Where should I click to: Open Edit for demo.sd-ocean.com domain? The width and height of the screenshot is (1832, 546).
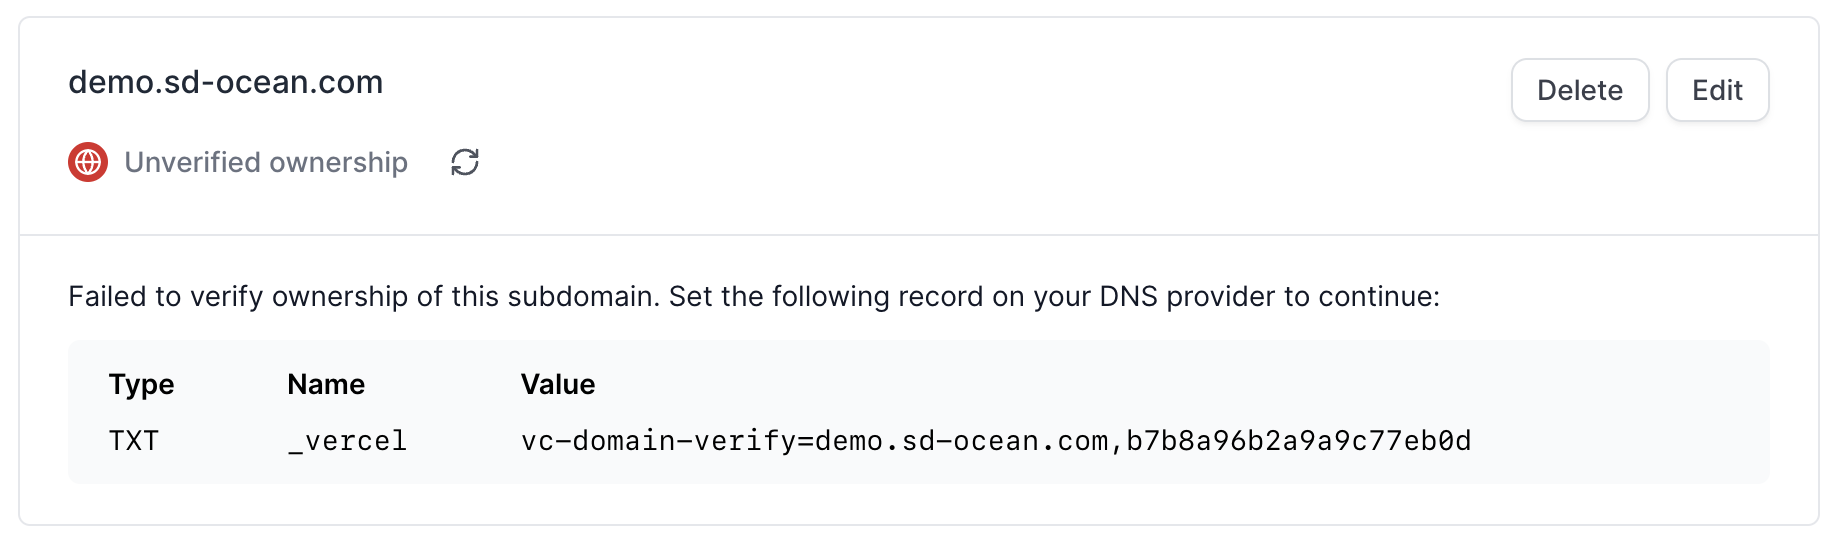pyautogui.click(x=1718, y=90)
